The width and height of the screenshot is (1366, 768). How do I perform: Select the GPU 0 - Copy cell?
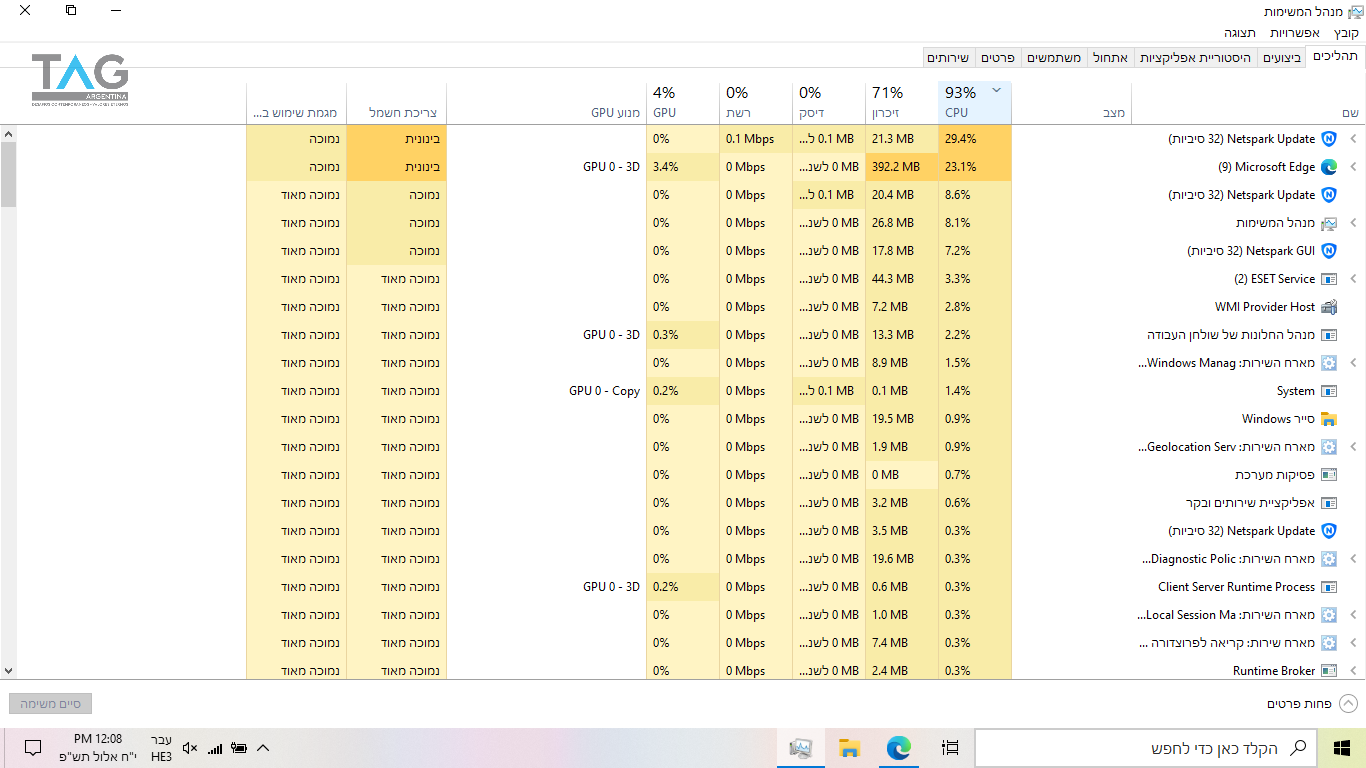point(547,391)
